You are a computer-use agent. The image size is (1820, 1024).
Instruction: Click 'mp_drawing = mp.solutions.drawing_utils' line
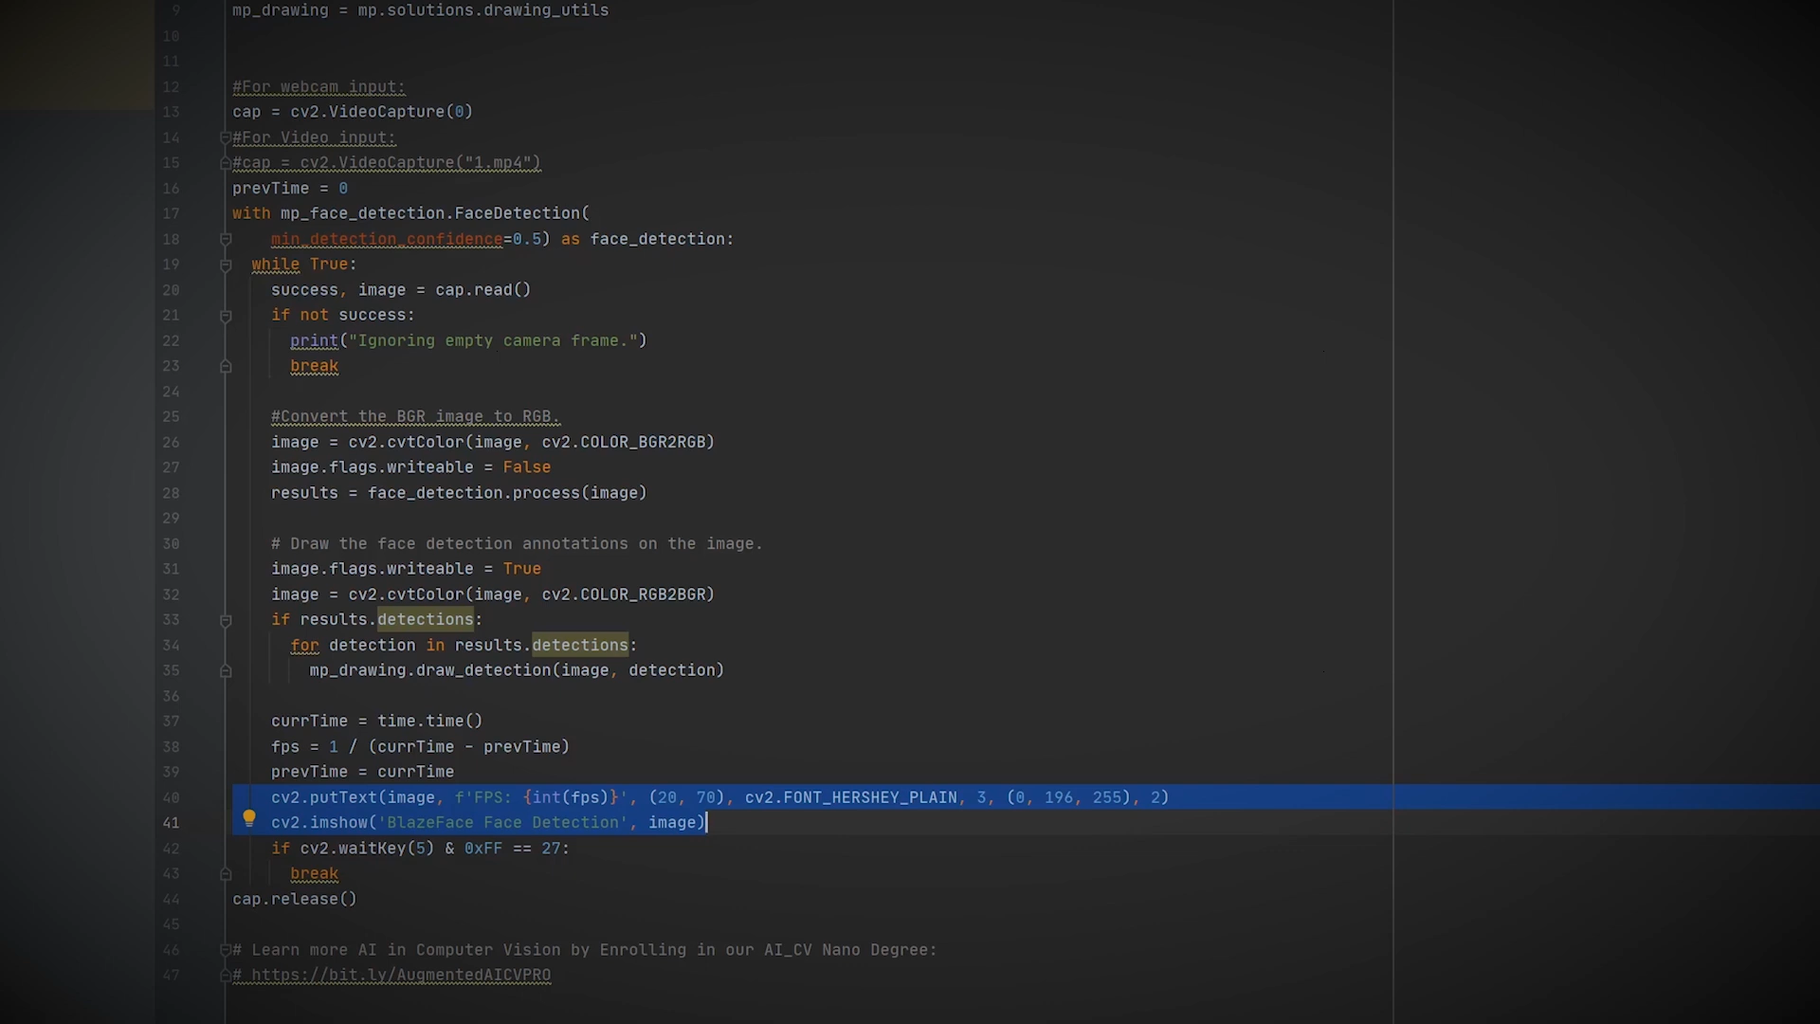[x=421, y=11]
